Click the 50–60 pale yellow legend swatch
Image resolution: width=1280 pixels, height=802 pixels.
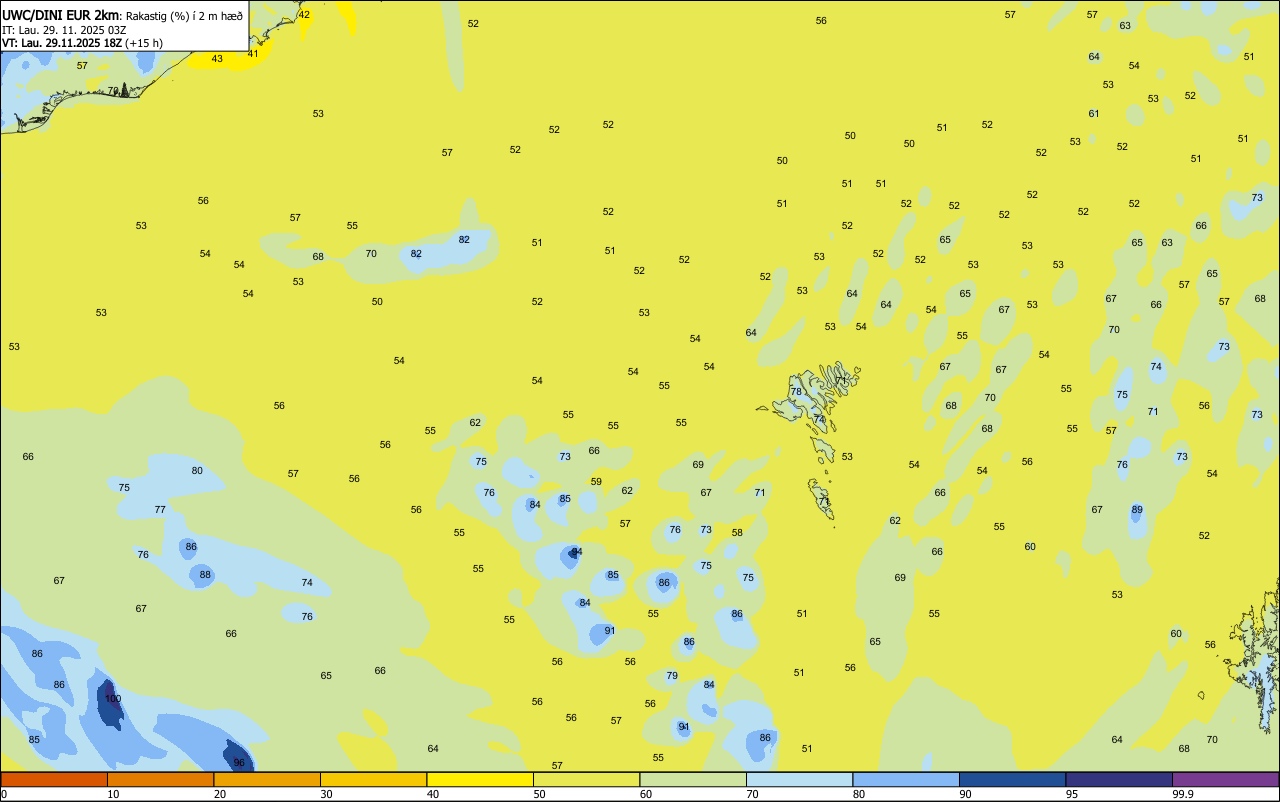pyautogui.click(x=586, y=779)
